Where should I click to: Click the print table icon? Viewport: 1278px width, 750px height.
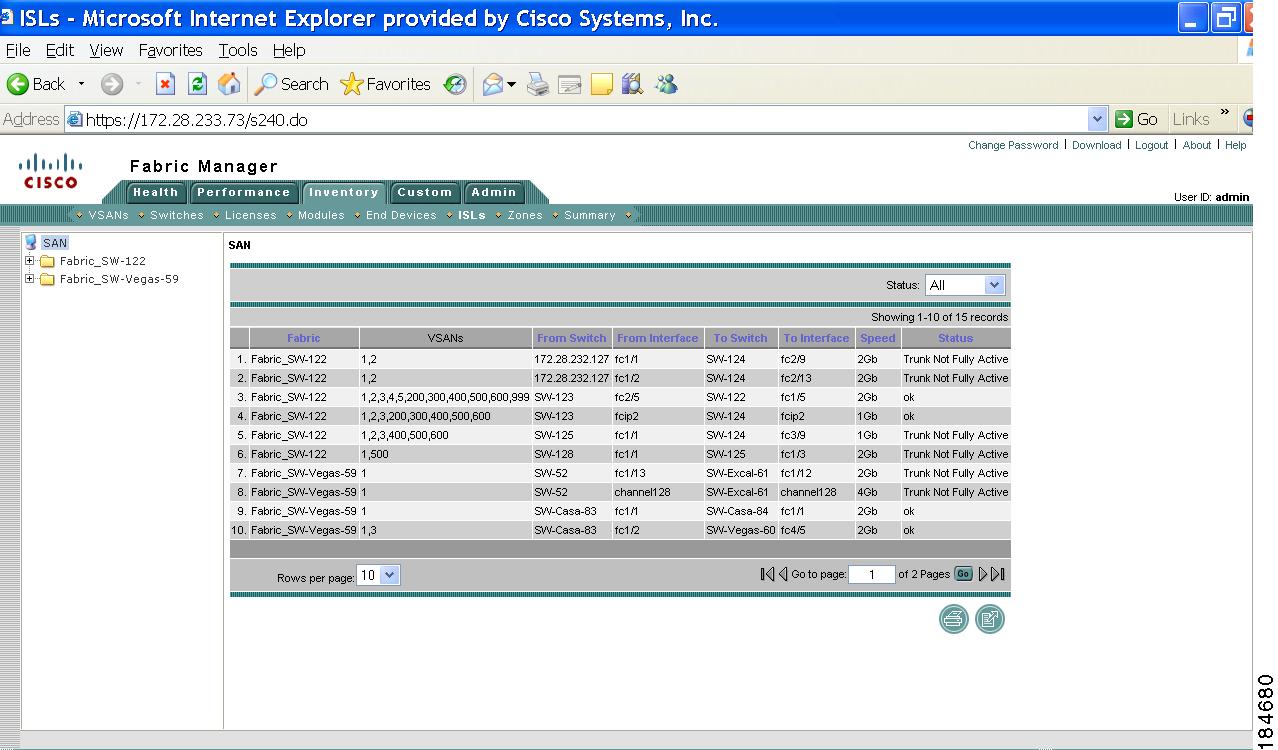(x=952, y=619)
